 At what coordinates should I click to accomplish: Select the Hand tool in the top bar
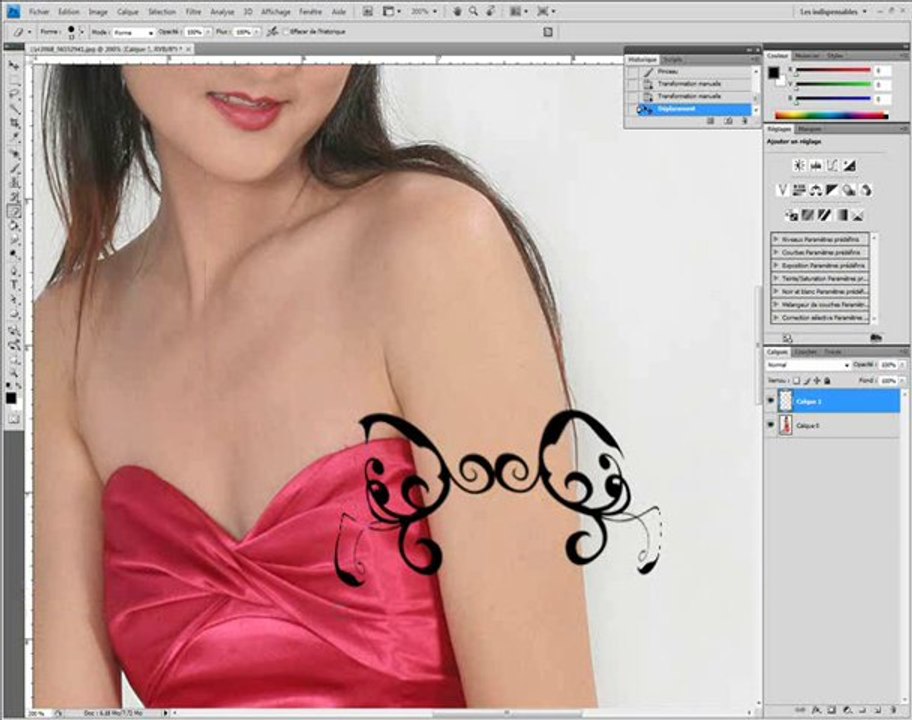coord(457,11)
